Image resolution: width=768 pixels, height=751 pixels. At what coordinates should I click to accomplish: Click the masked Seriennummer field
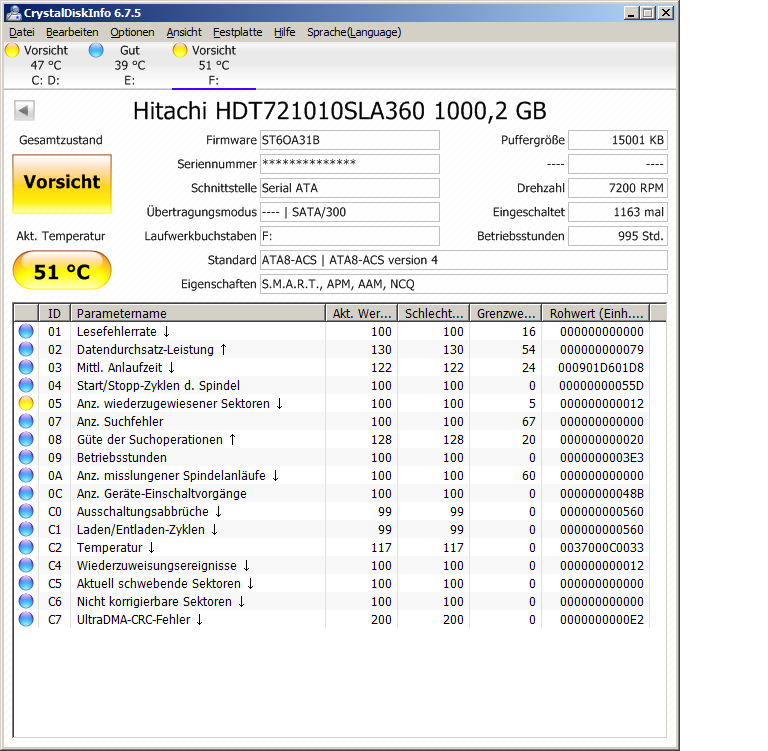pyautogui.click(x=350, y=164)
